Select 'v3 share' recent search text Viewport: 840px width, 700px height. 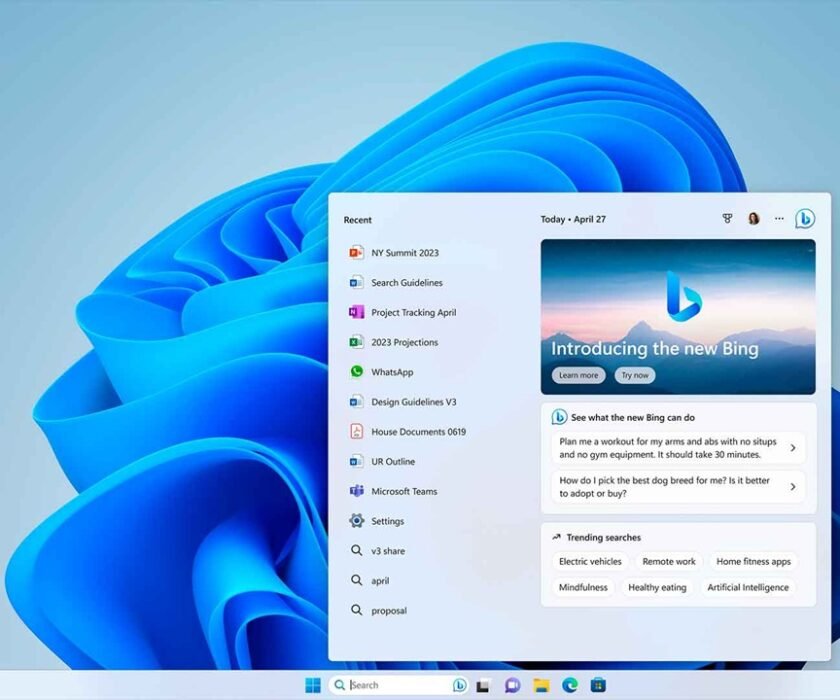point(388,551)
